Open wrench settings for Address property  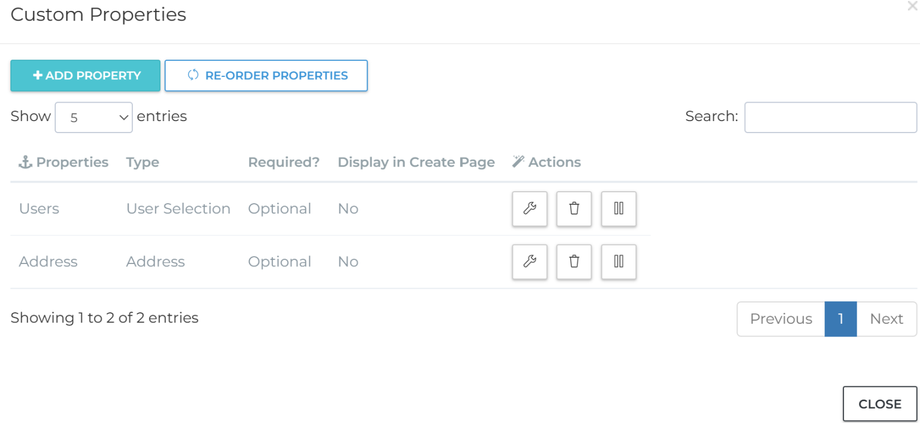tap(529, 261)
